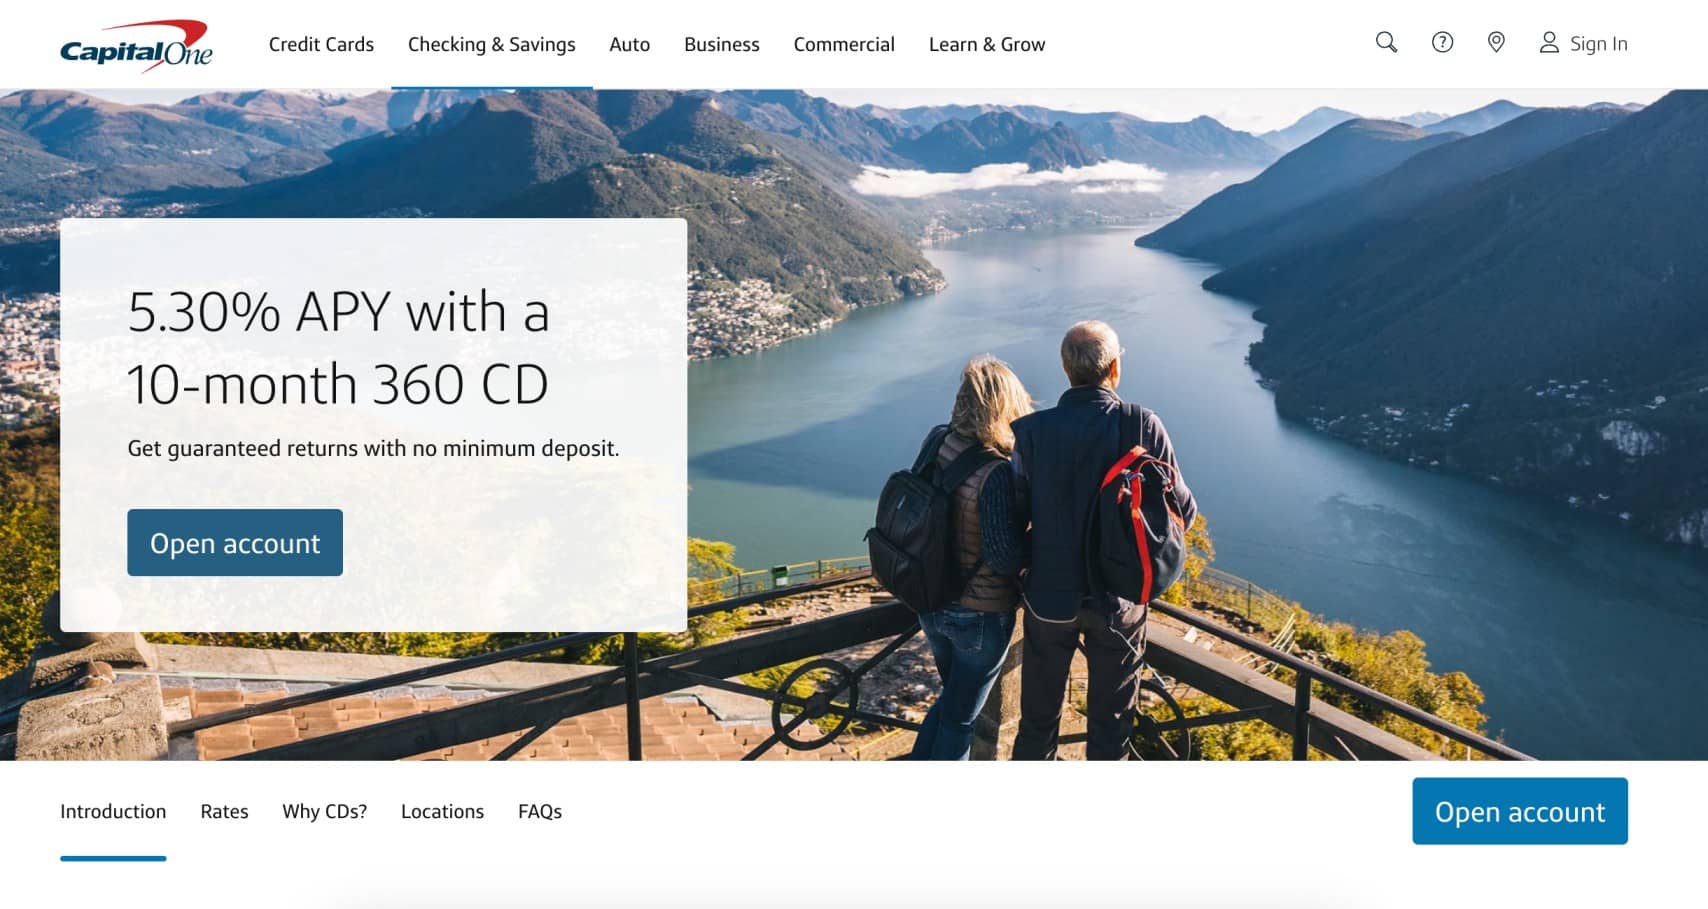Open the Credit Cards menu

pyautogui.click(x=321, y=44)
